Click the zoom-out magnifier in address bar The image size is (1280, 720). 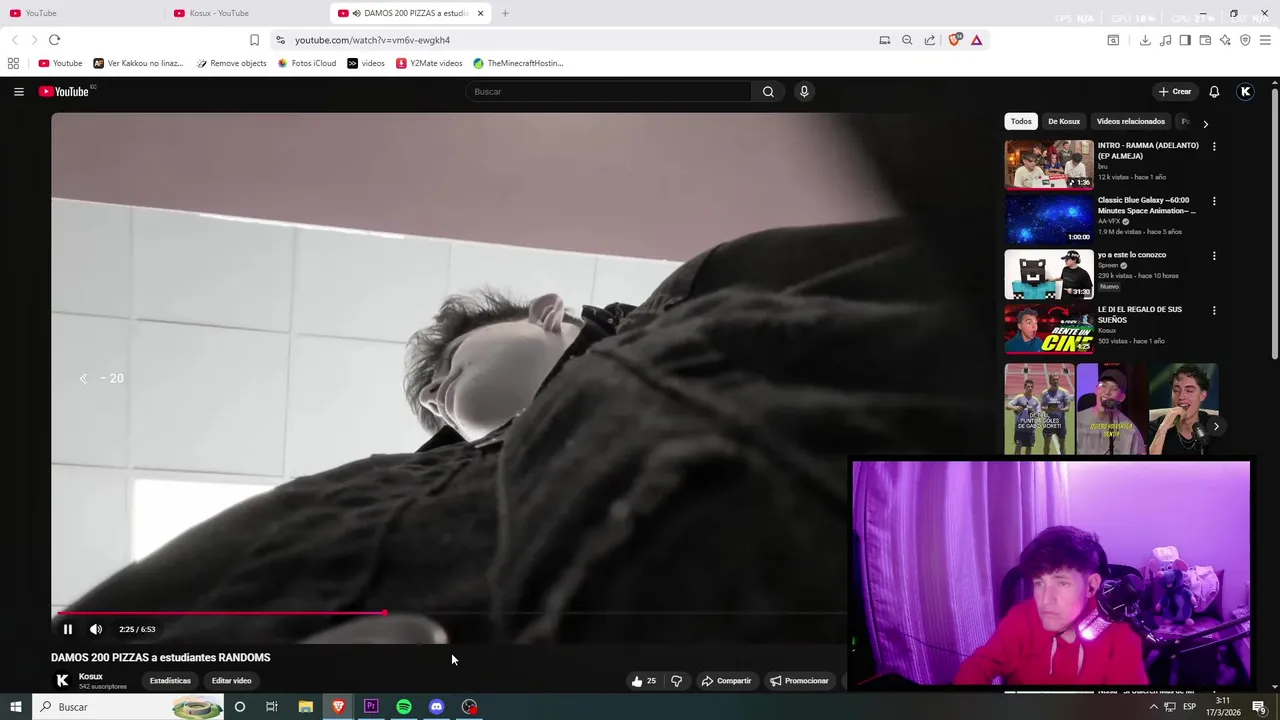click(x=907, y=40)
